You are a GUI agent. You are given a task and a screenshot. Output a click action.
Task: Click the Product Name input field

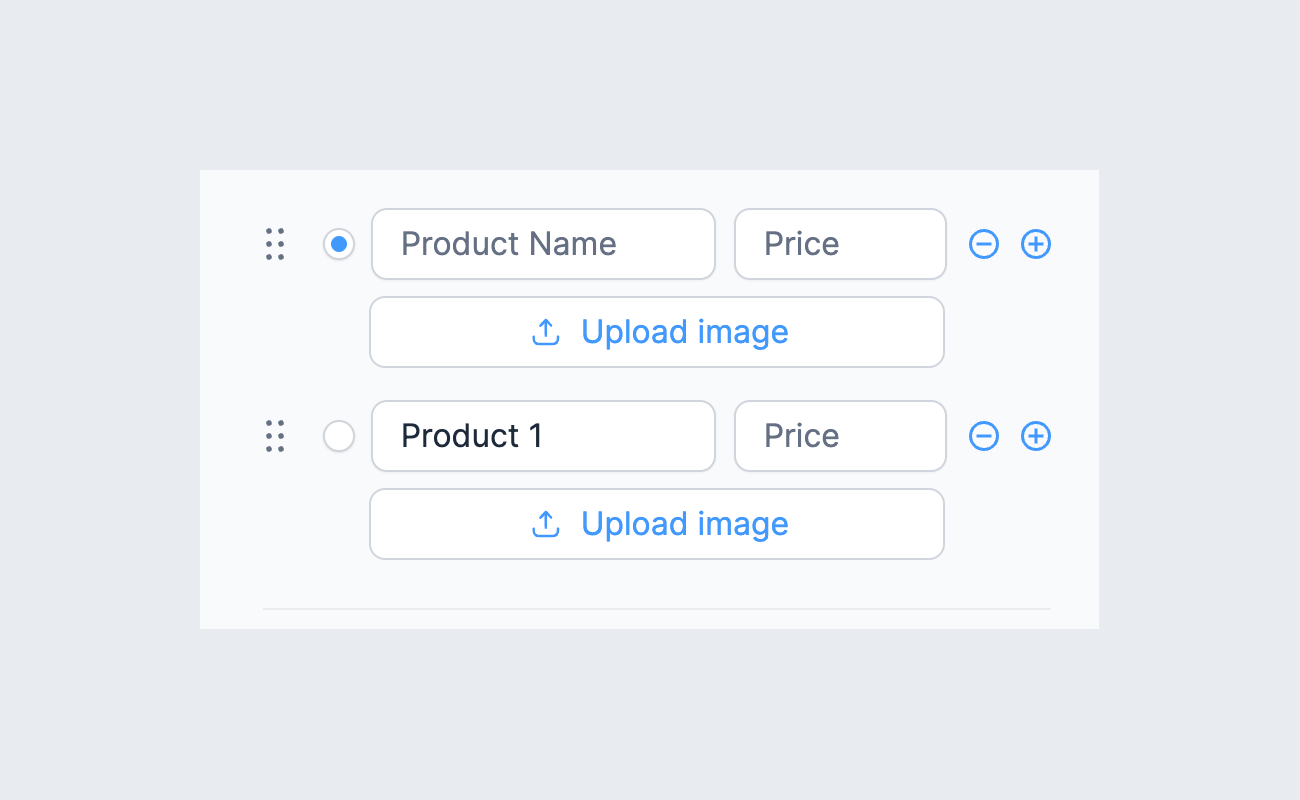(543, 244)
